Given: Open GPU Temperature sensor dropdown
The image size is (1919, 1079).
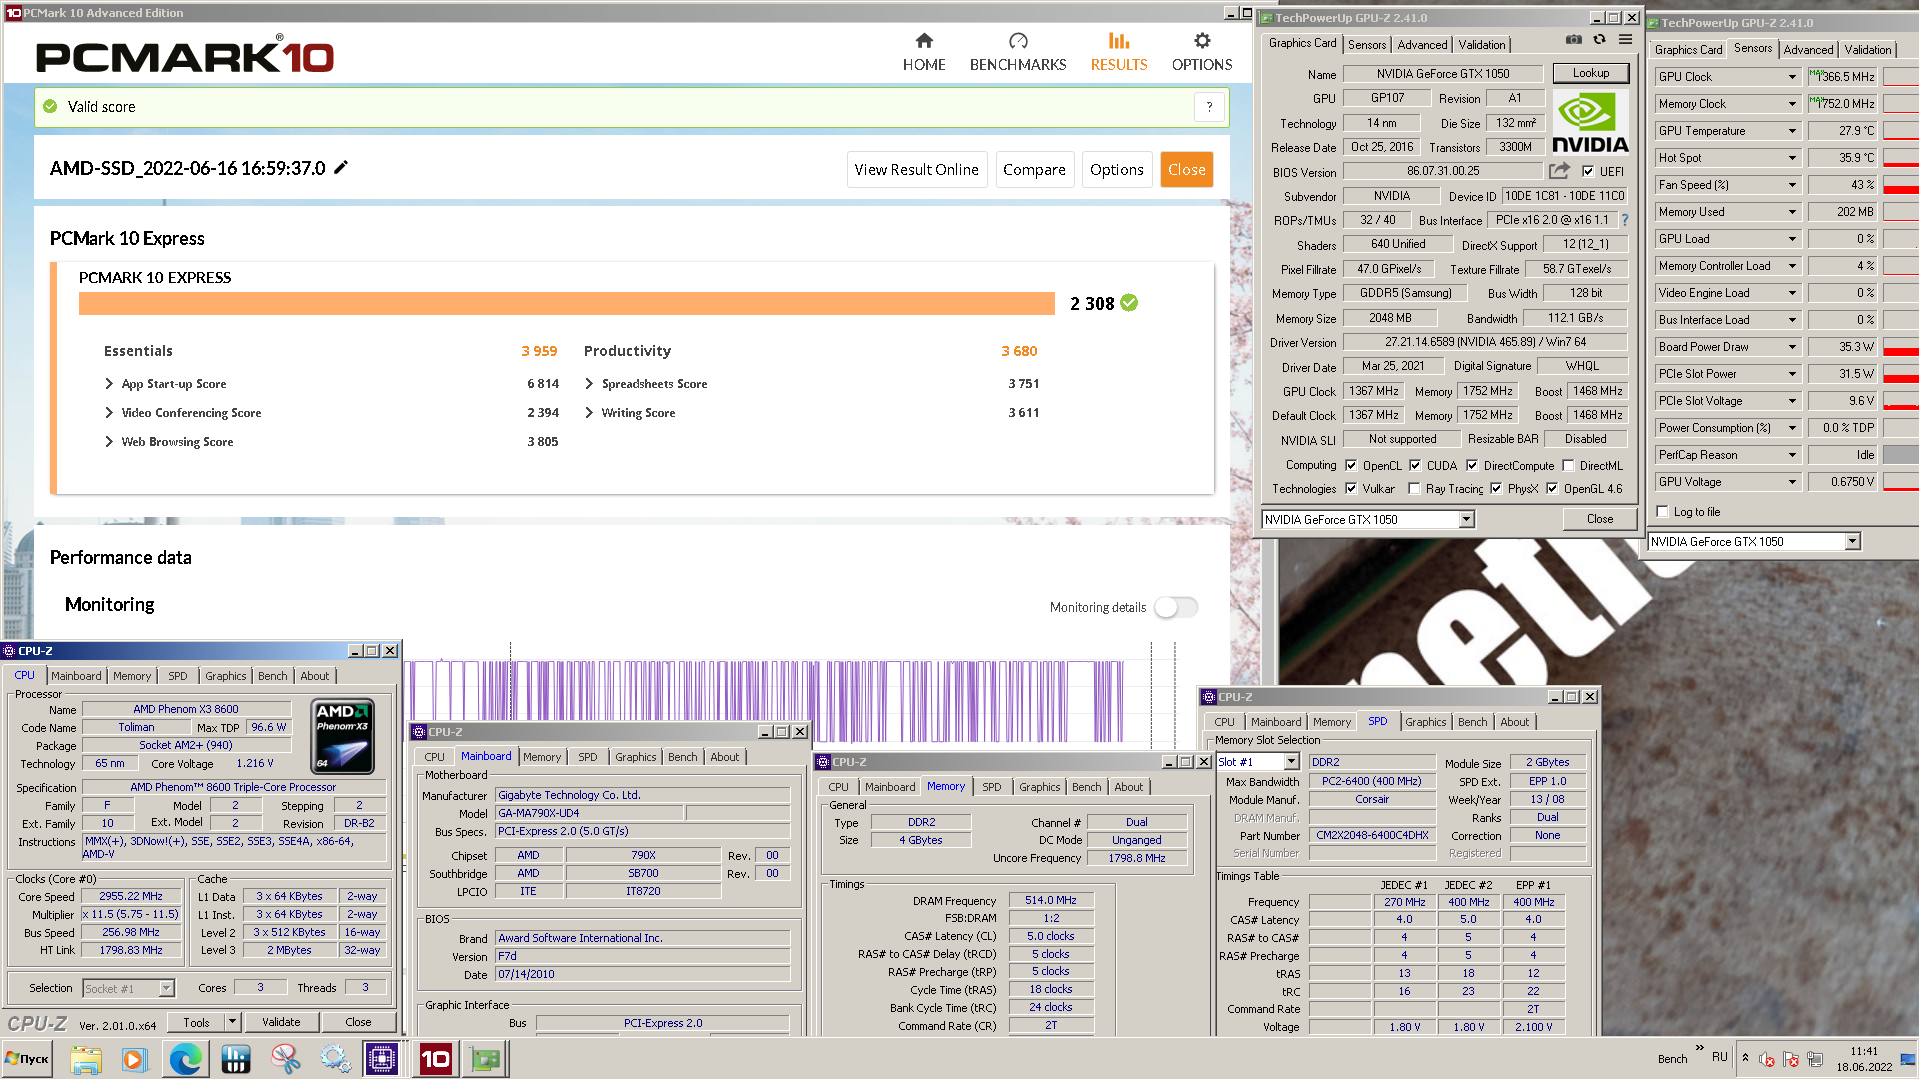Looking at the screenshot, I should (1792, 131).
